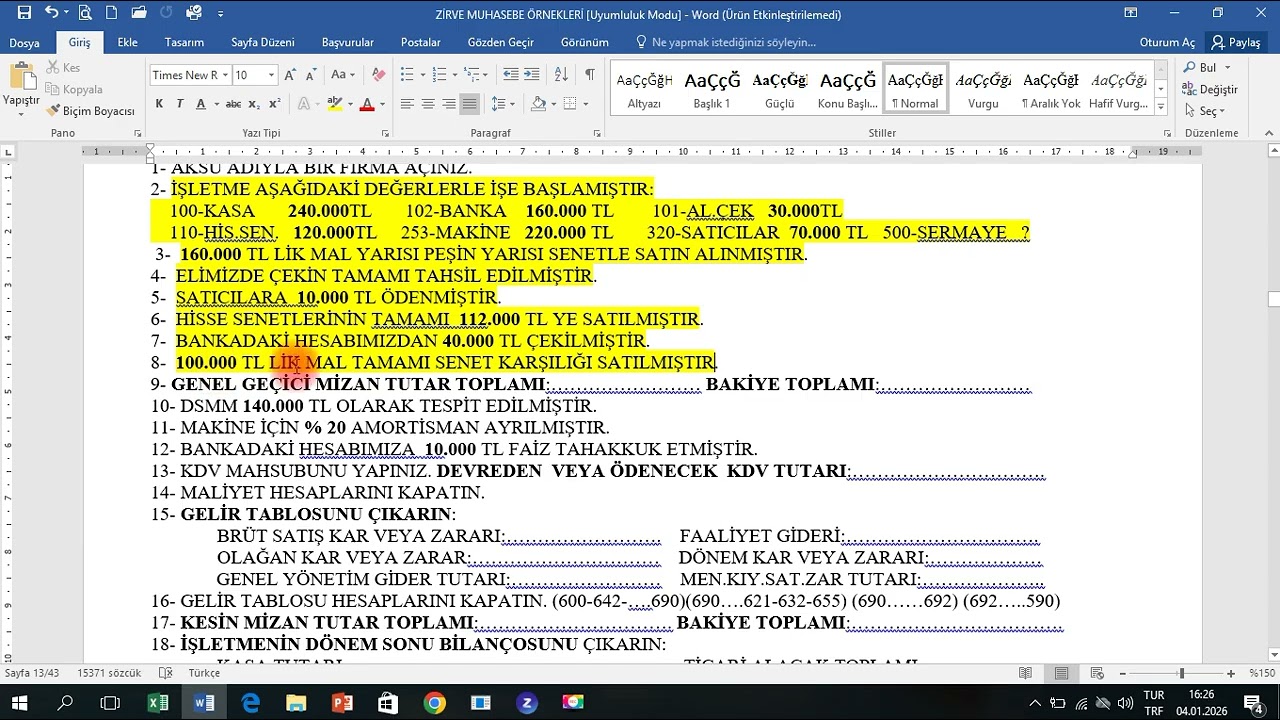Align text to the left
The width and height of the screenshot is (1280, 720).
pyautogui.click(x=407, y=104)
